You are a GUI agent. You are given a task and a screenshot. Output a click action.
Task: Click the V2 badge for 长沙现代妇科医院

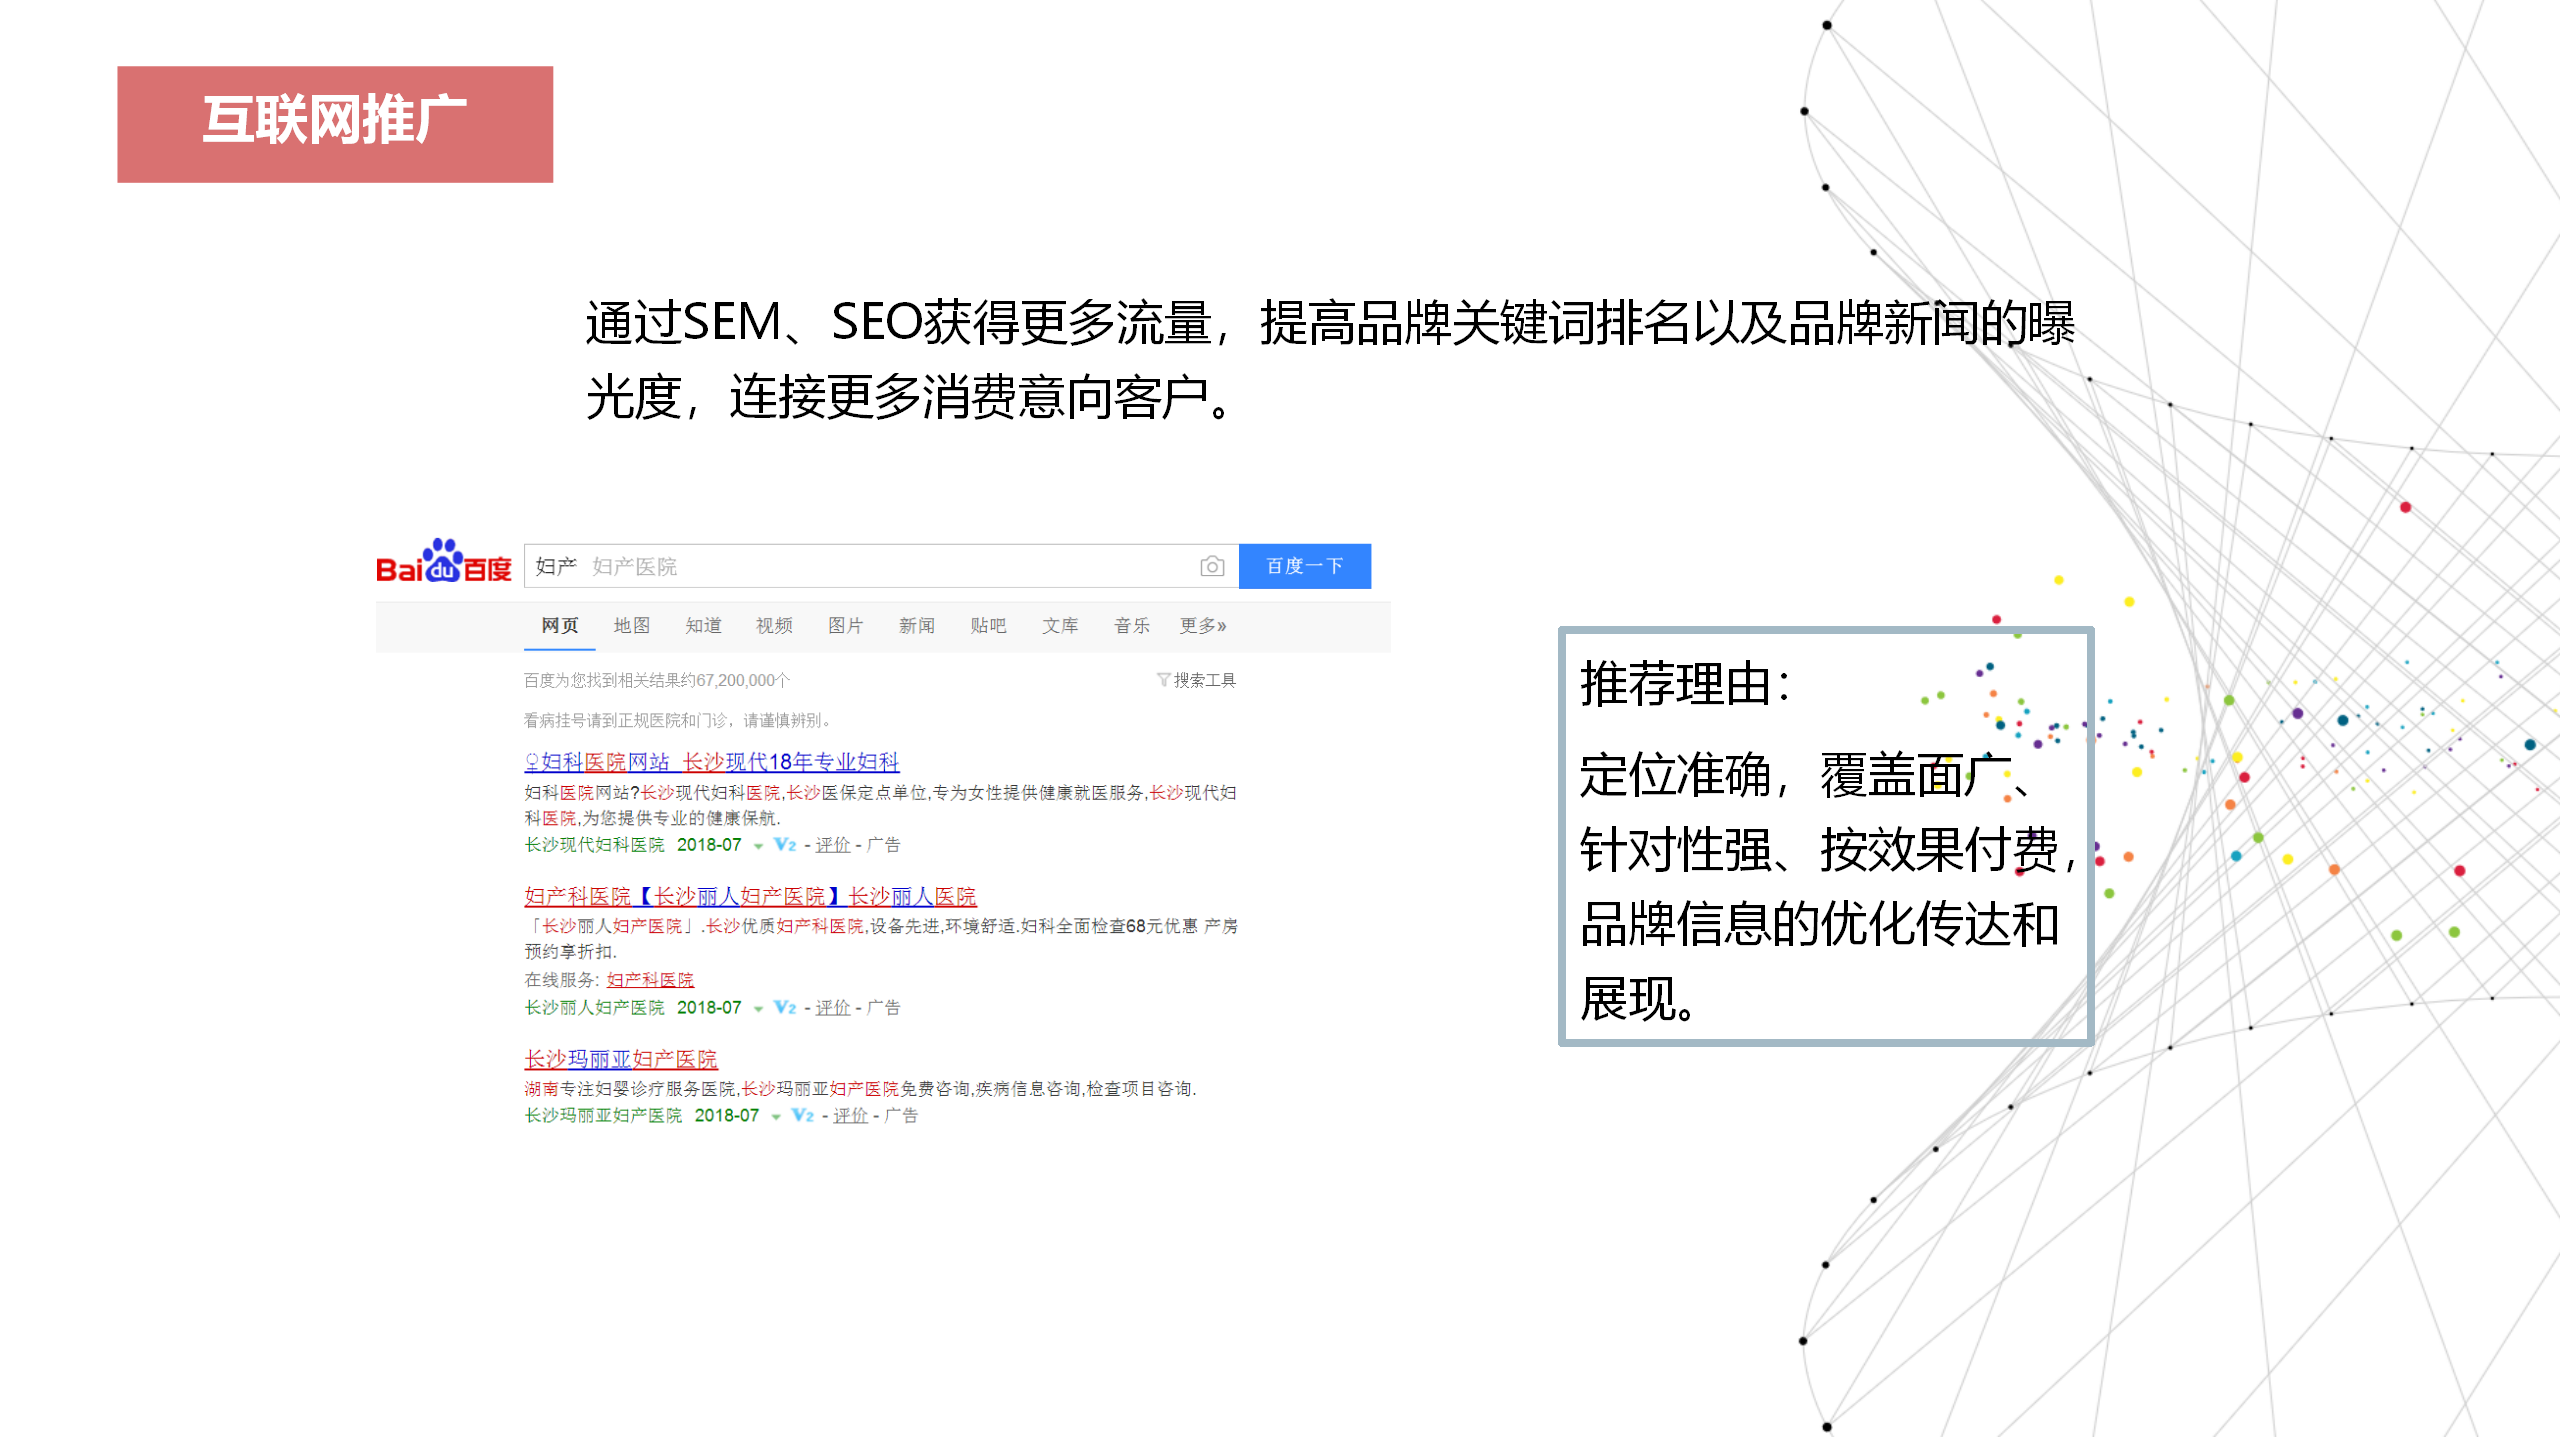click(785, 845)
